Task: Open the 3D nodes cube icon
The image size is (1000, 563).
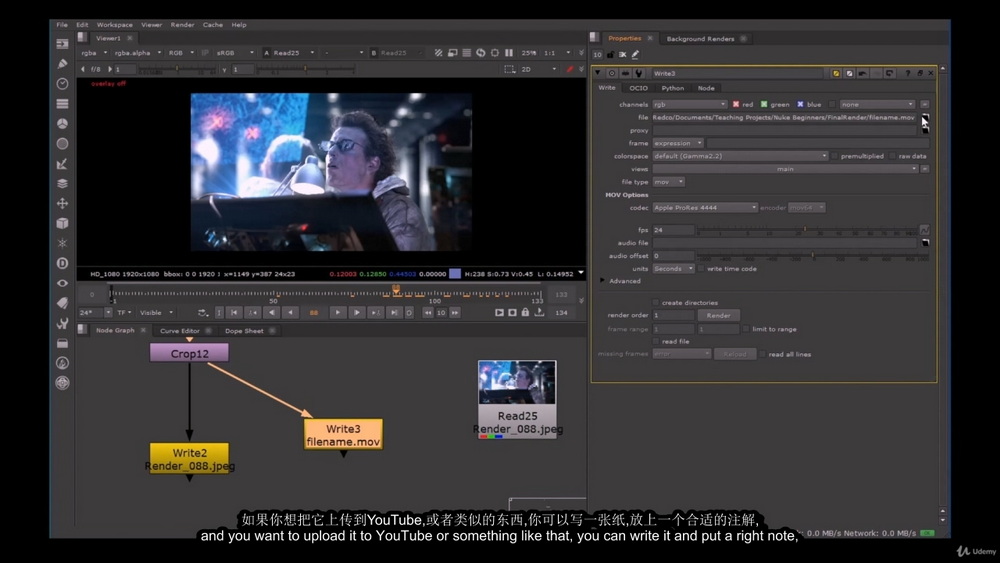Action: point(62,223)
